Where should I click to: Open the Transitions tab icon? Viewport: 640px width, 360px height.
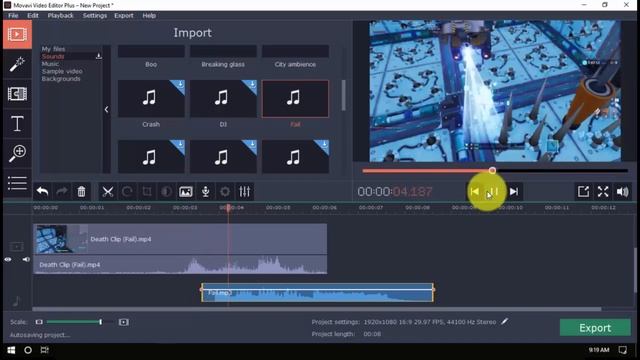pos(17,94)
